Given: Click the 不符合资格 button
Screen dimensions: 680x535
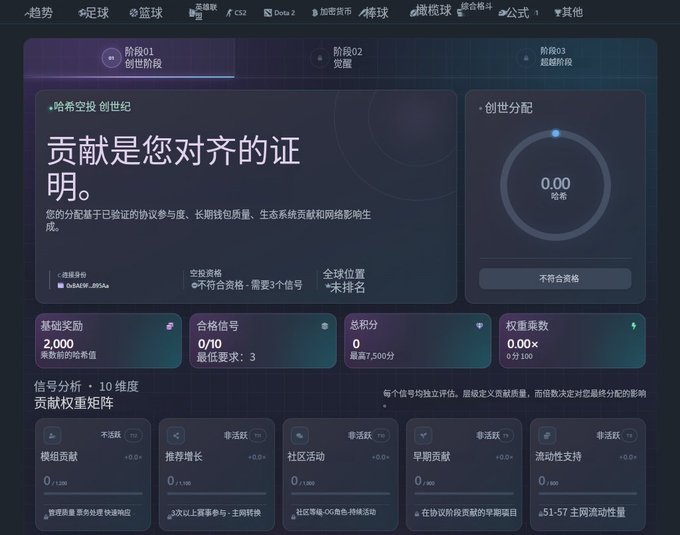Looking at the screenshot, I should (x=555, y=278).
